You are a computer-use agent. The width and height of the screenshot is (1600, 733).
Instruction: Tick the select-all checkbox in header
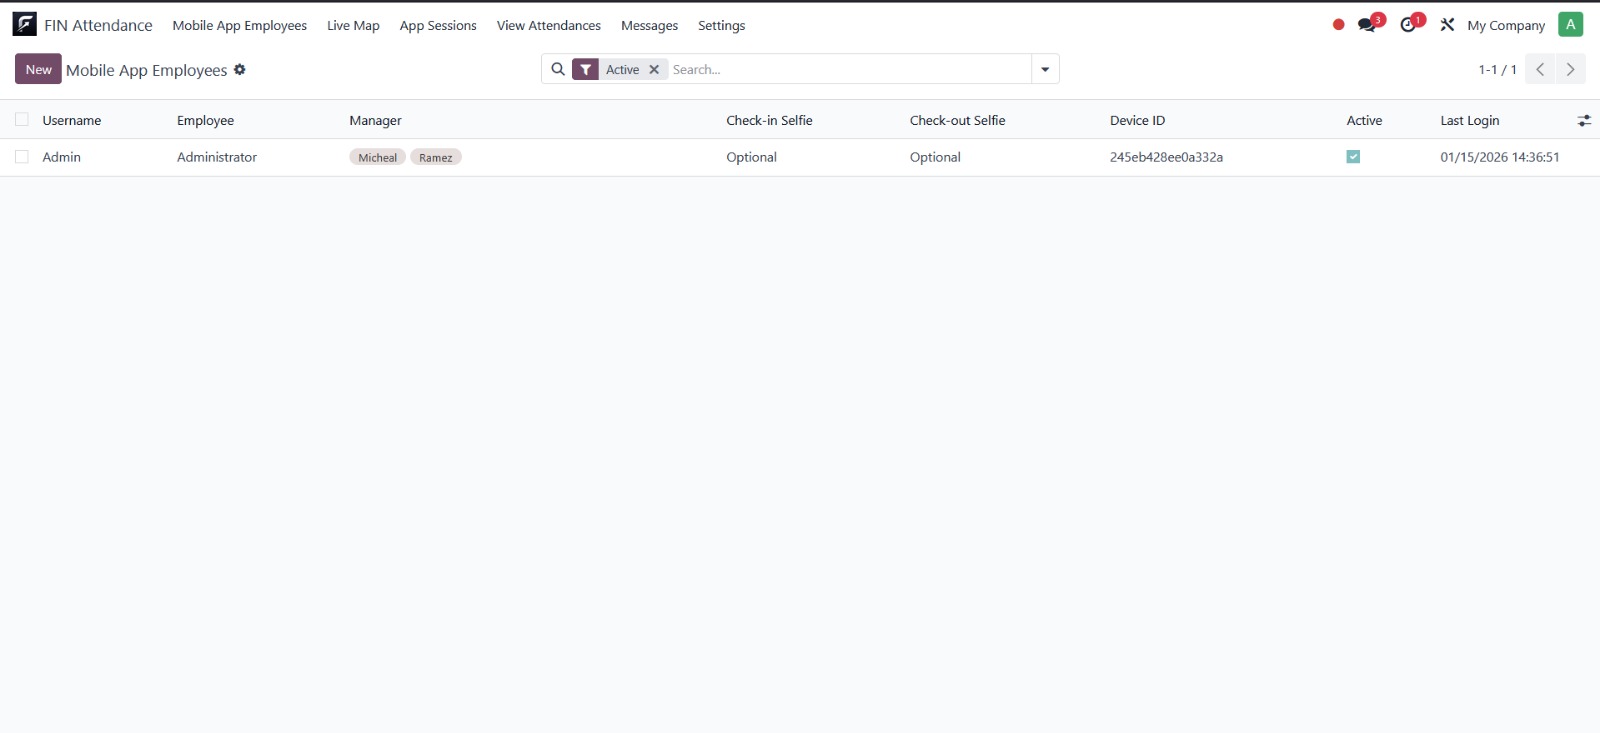[x=22, y=120]
